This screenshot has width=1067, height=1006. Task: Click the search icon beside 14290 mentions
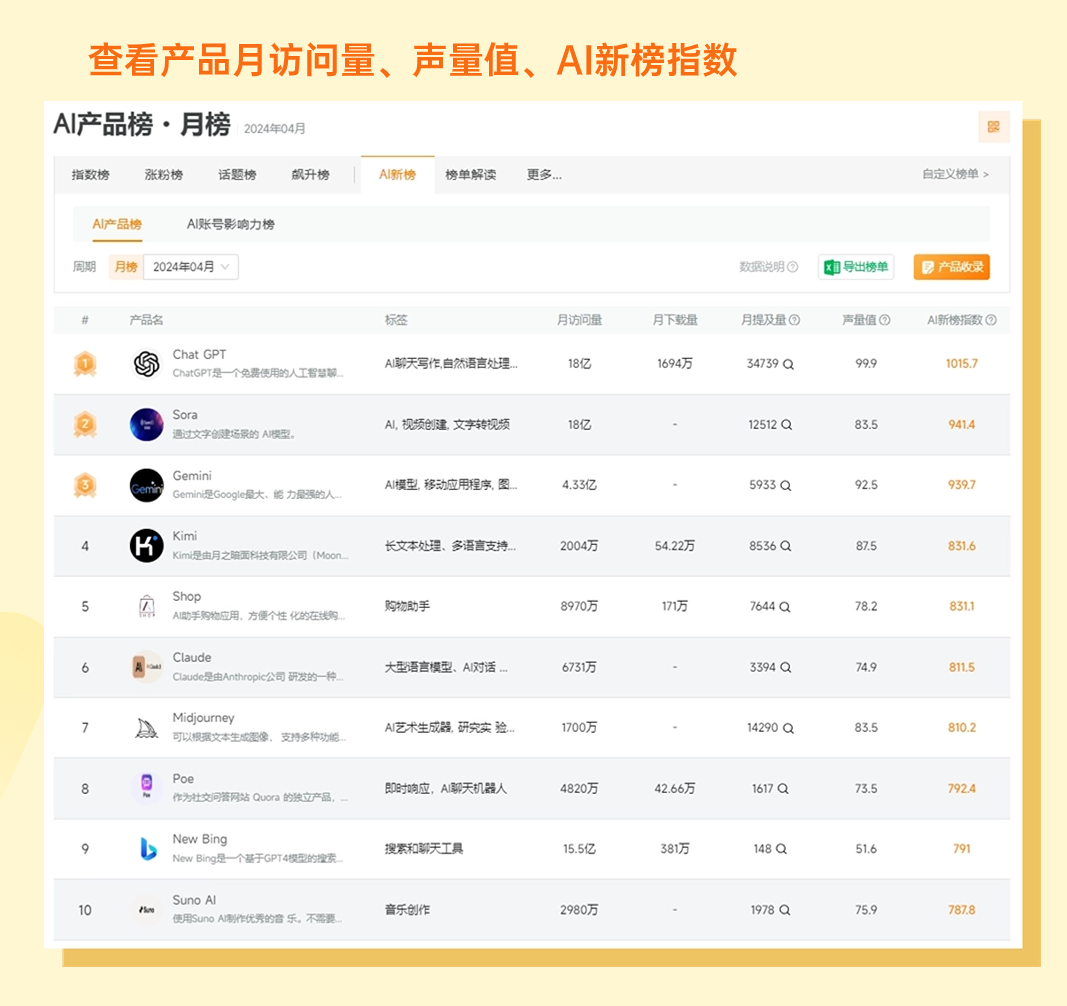(788, 728)
